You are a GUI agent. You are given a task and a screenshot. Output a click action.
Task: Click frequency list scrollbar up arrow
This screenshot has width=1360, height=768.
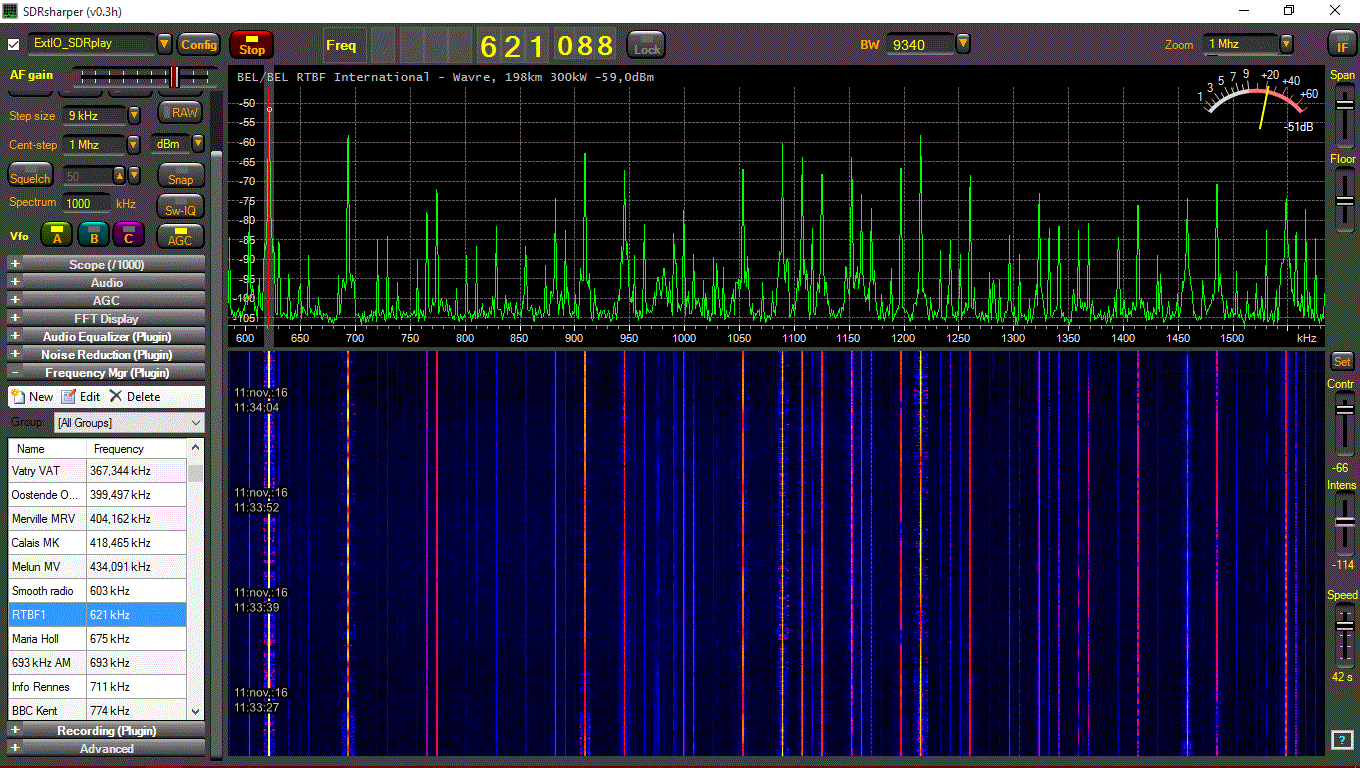(195, 448)
